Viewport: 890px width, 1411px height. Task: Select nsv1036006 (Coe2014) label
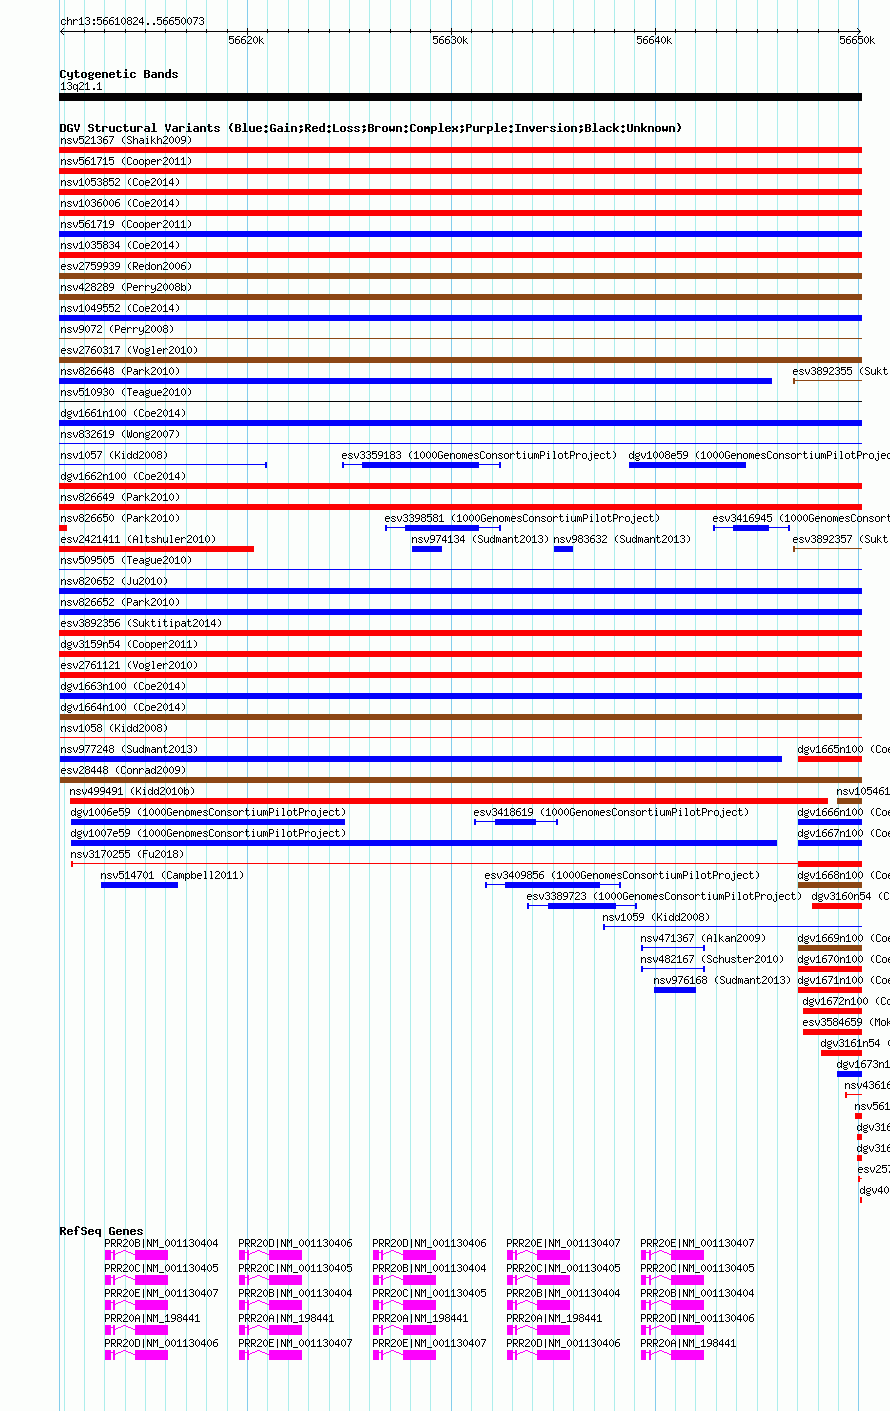coord(120,203)
